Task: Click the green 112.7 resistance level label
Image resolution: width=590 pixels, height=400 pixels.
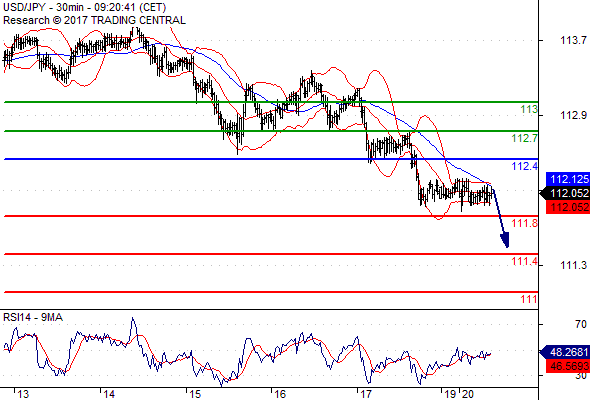Action: (525, 138)
